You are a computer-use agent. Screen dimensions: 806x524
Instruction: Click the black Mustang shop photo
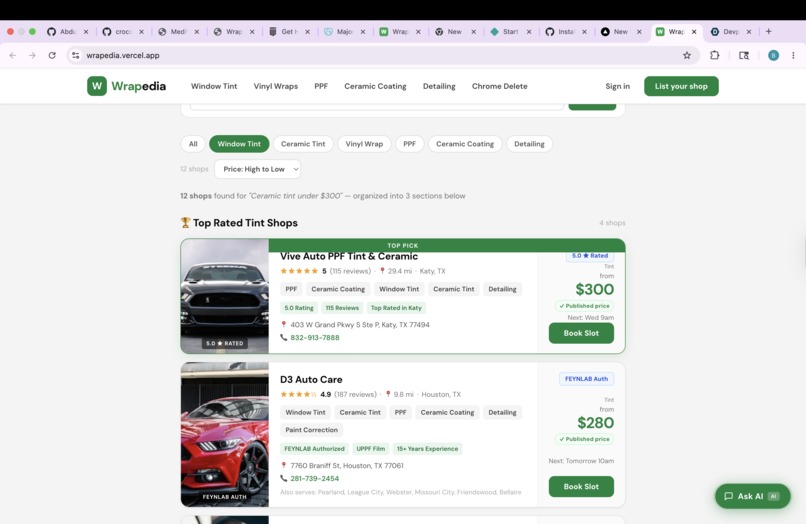pos(225,296)
